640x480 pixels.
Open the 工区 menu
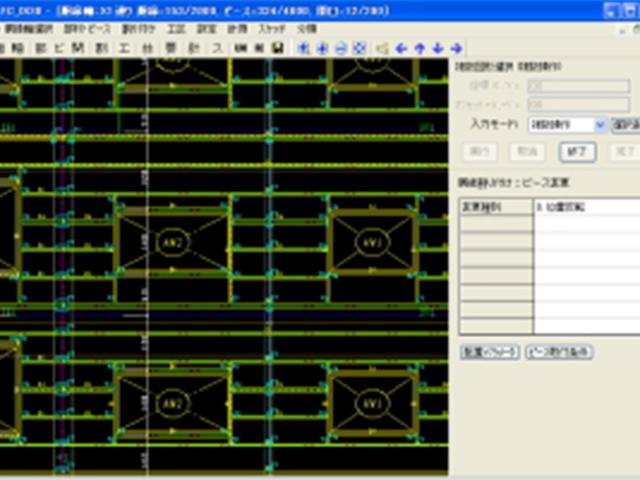[x=176, y=29]
